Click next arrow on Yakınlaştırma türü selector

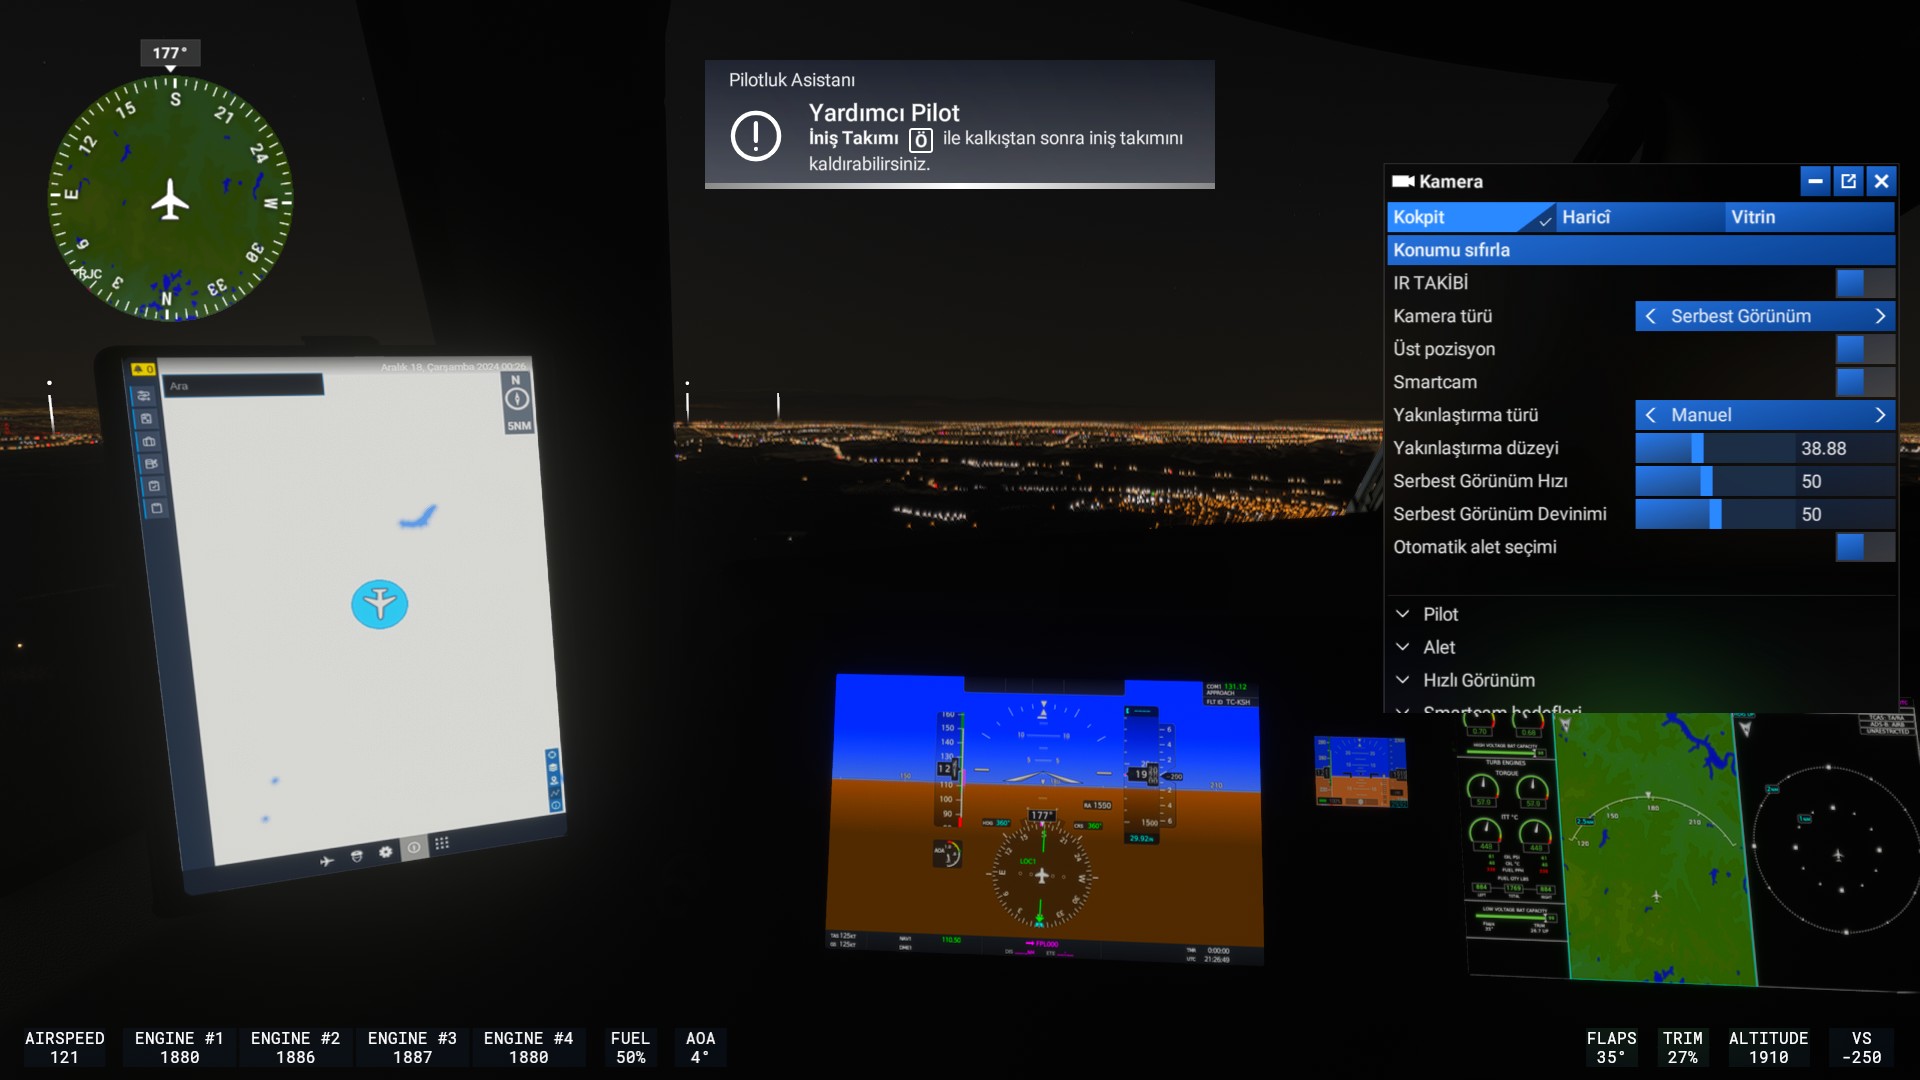(1880, 415)
